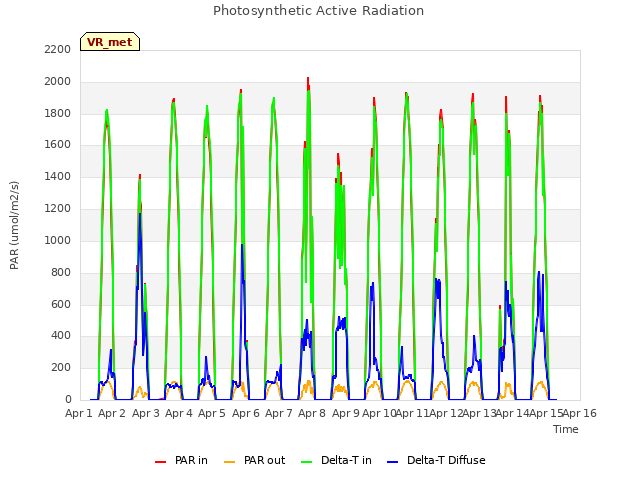Click the Apr 5 x-axis label
The image size is (640, 480).
[x=212, y=413]
